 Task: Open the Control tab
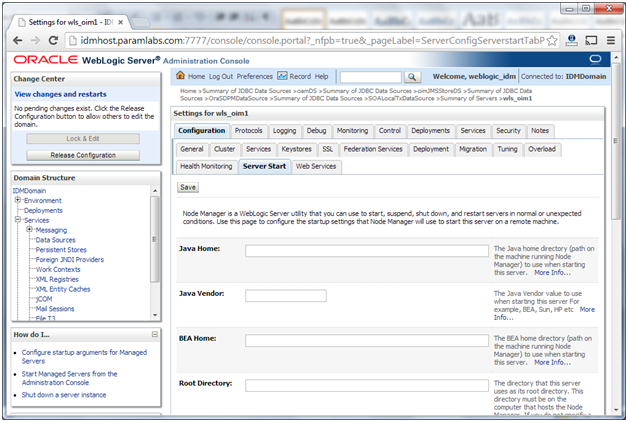390,131
